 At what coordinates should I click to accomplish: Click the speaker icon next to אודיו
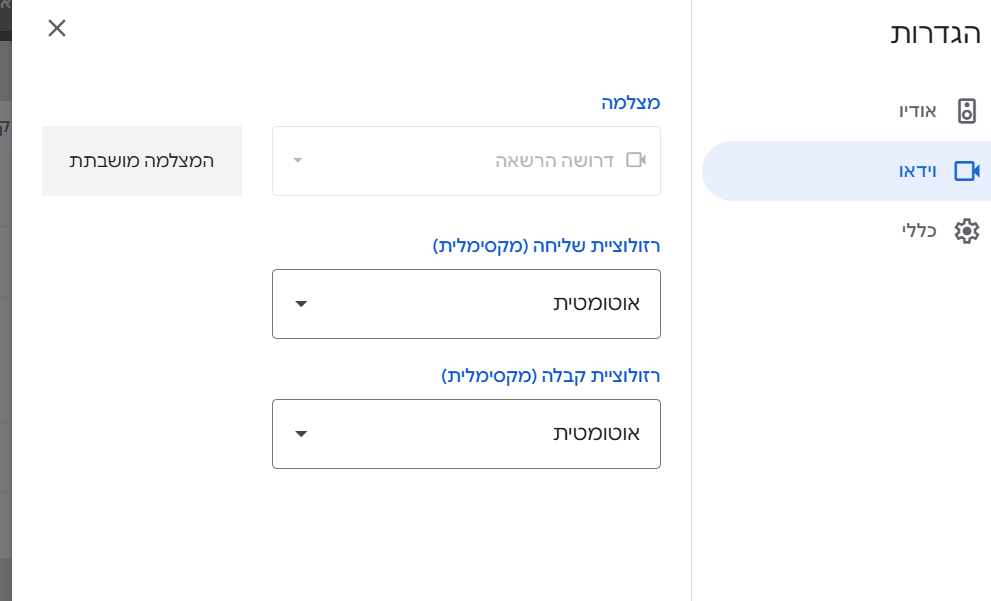[966, 111]
